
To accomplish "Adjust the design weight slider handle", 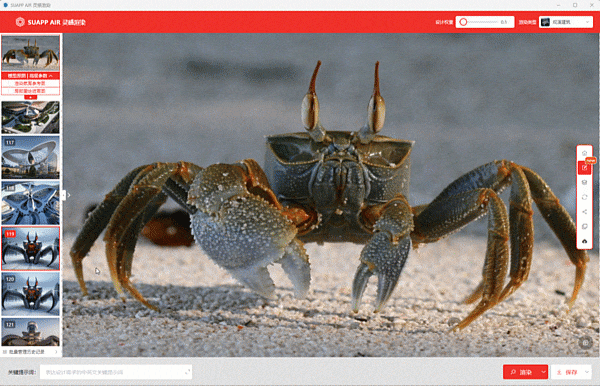I will (x=463, y=22).
